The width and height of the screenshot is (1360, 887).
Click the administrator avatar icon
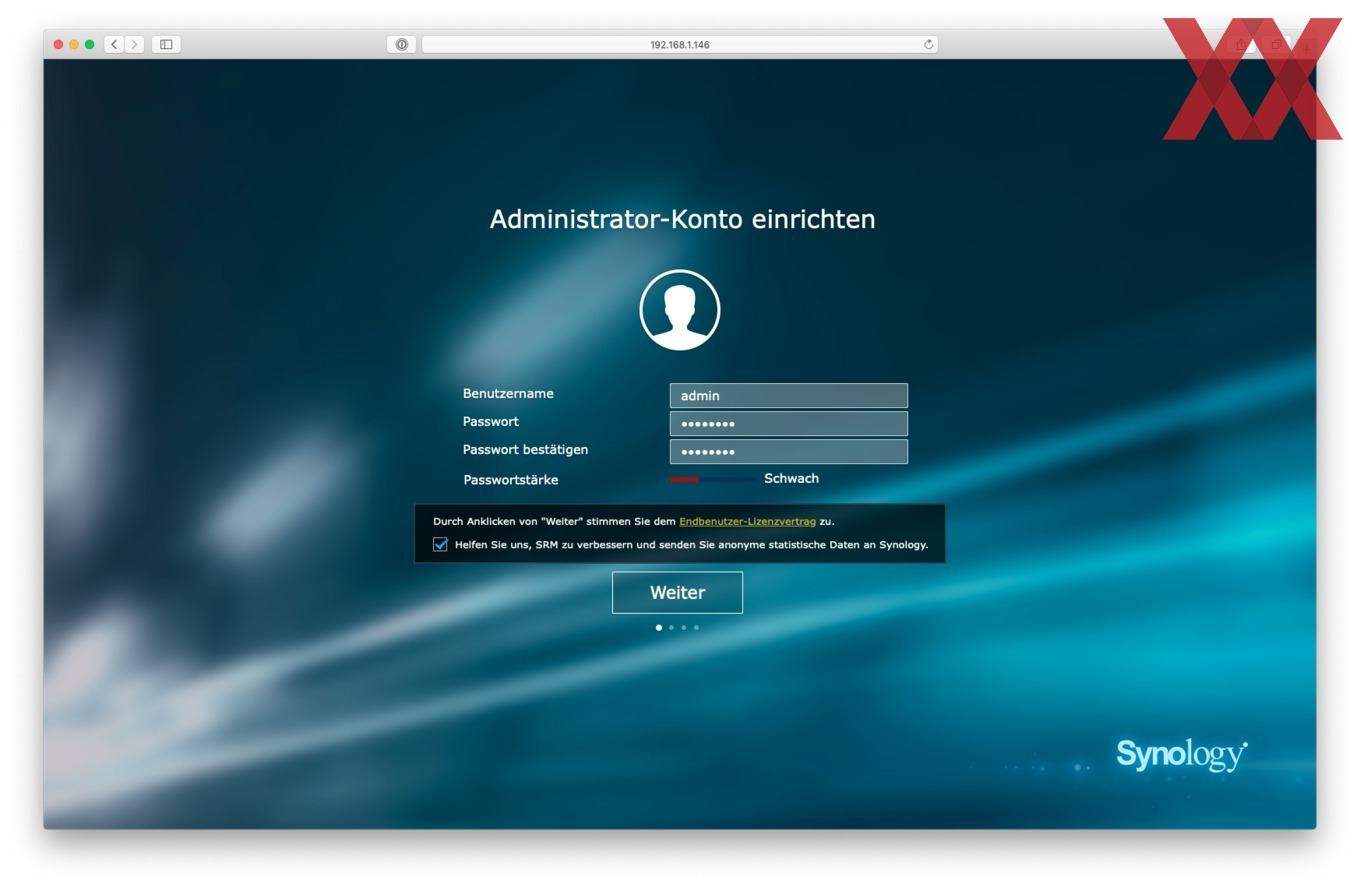click(680, 310)
